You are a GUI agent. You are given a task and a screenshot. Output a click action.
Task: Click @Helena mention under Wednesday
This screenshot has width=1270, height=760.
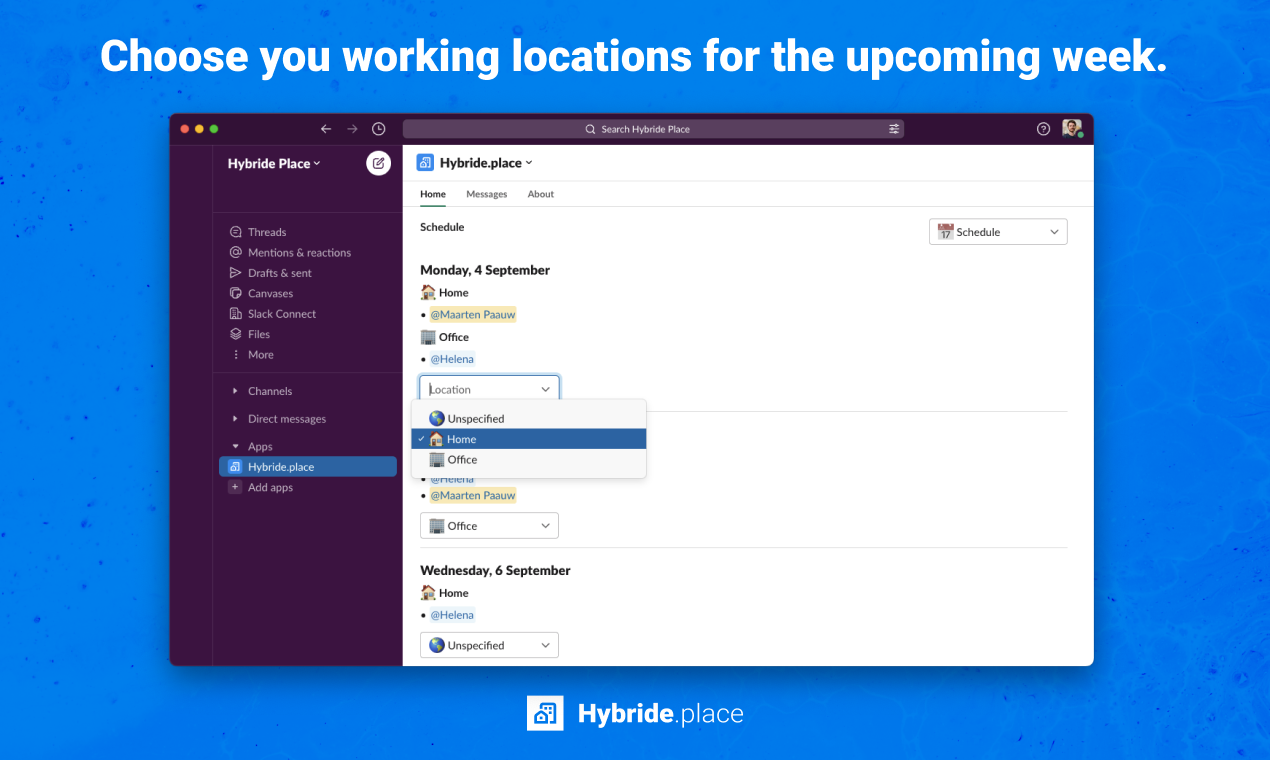[x=452, y=615]
